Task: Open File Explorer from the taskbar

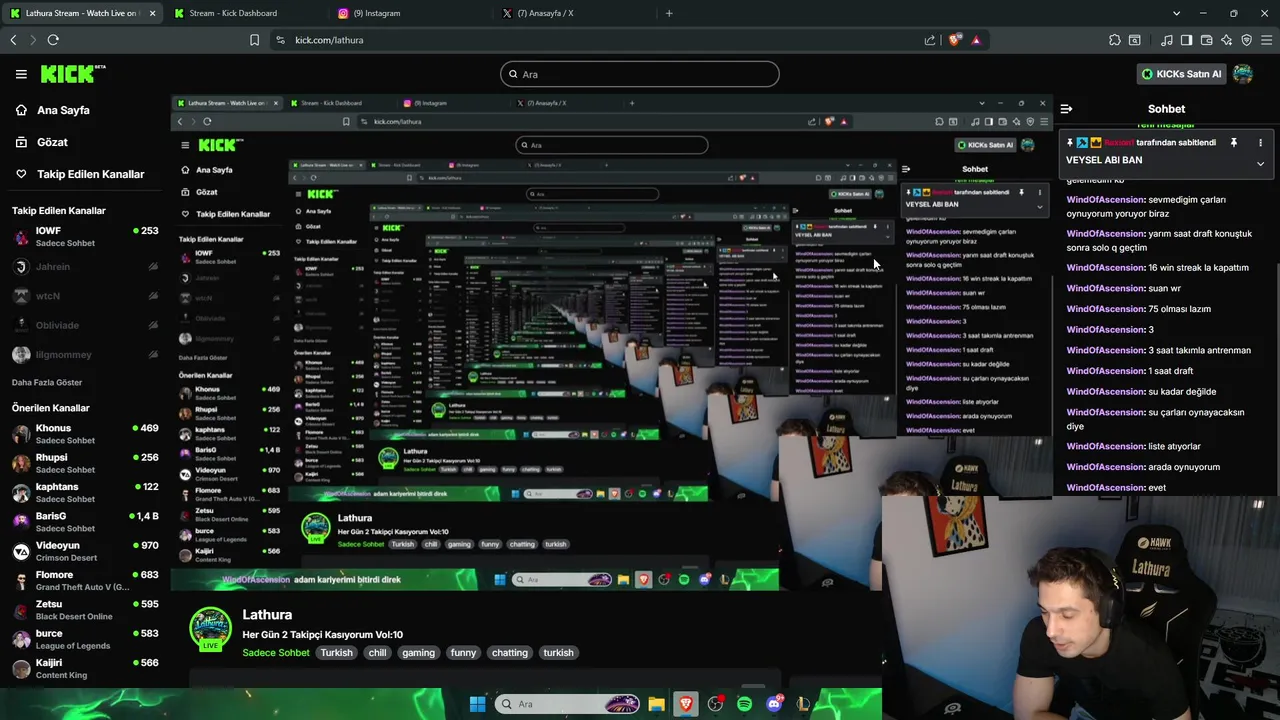Action: pyautogui.click(x=656, y=704)
